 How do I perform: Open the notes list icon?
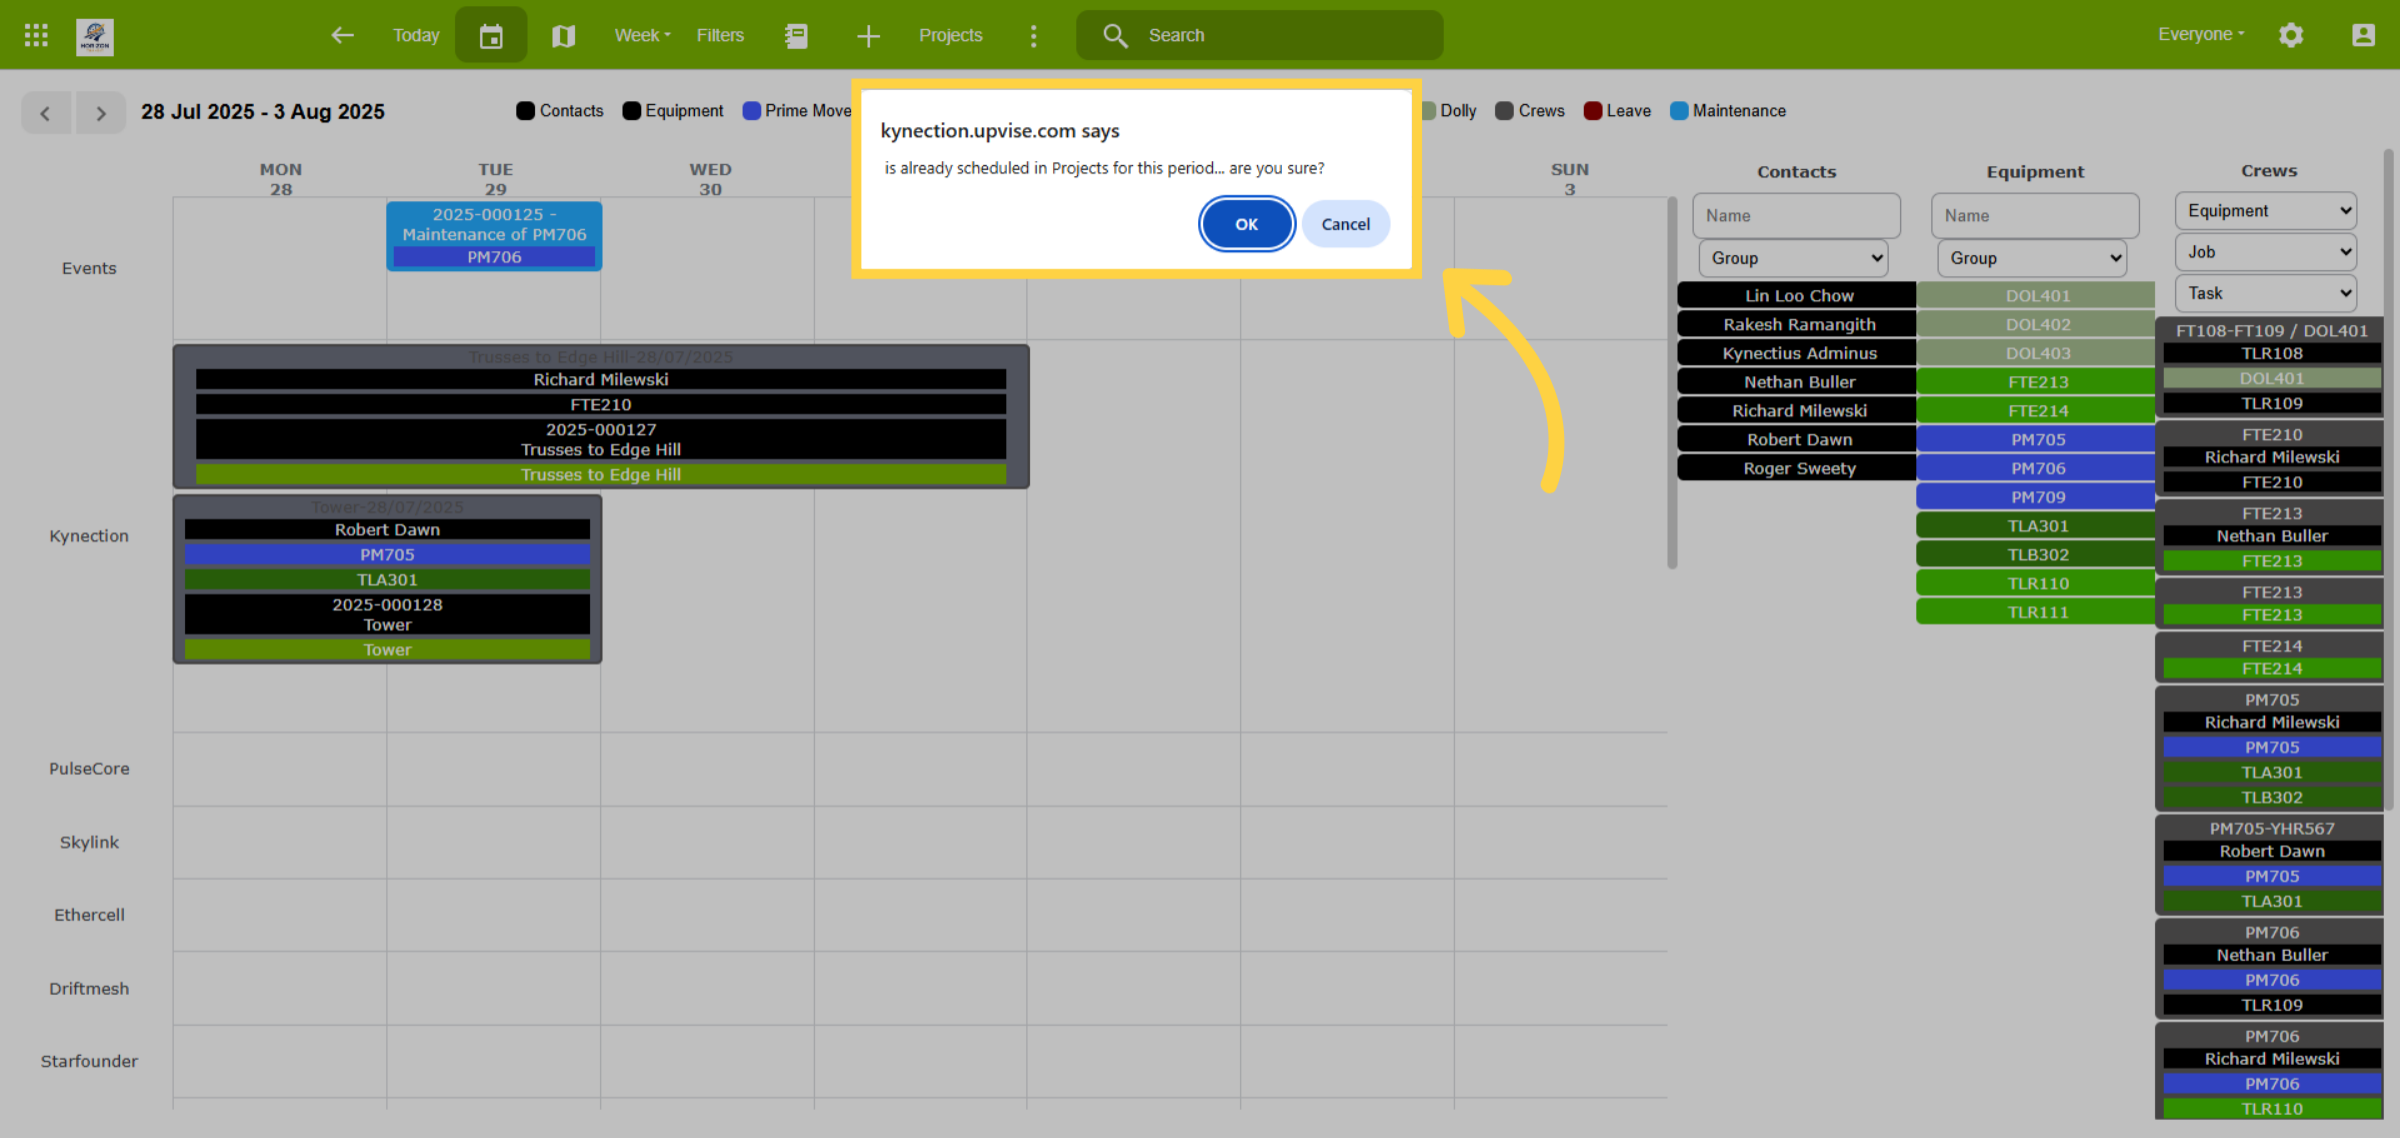click(796, 35)
